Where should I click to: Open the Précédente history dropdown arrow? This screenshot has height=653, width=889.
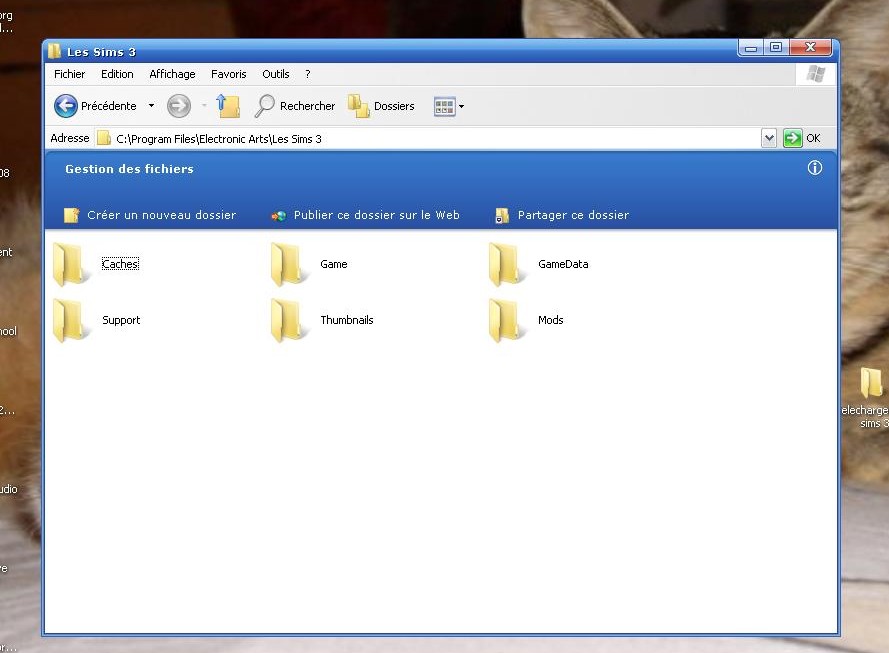pos(151,106)
